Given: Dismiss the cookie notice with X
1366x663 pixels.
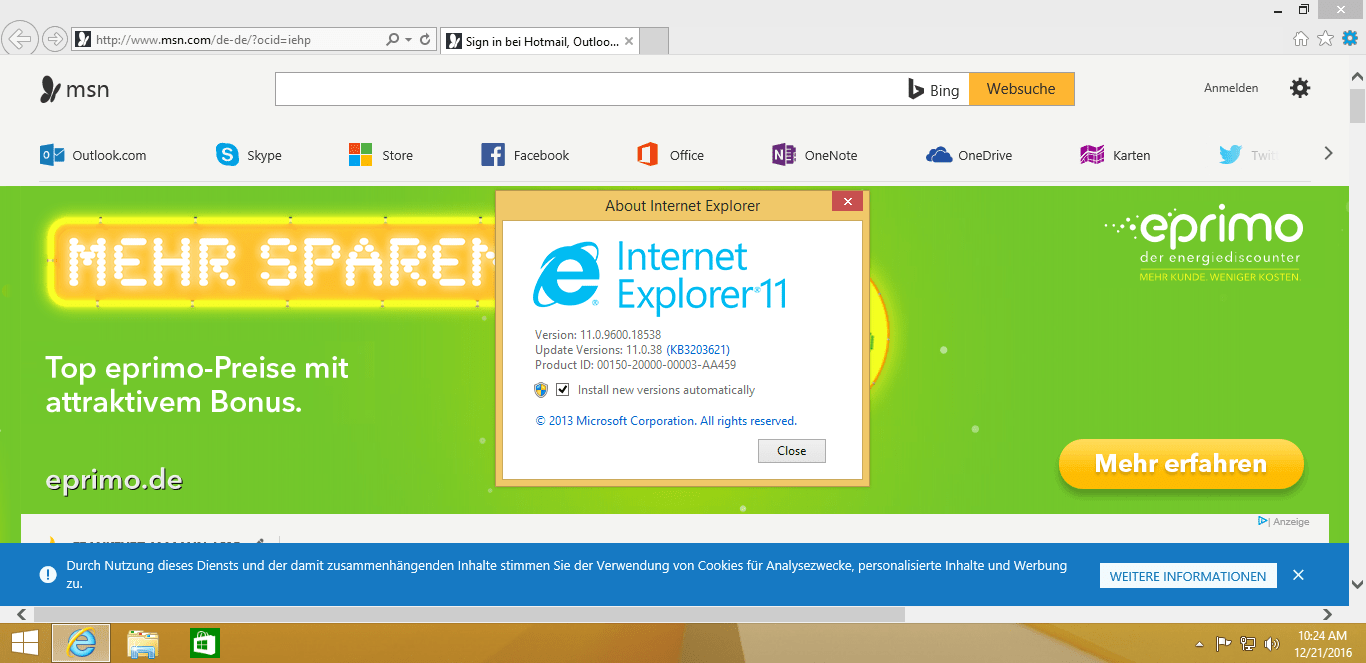Looking at the screenshot, I should click(1298, 575).
